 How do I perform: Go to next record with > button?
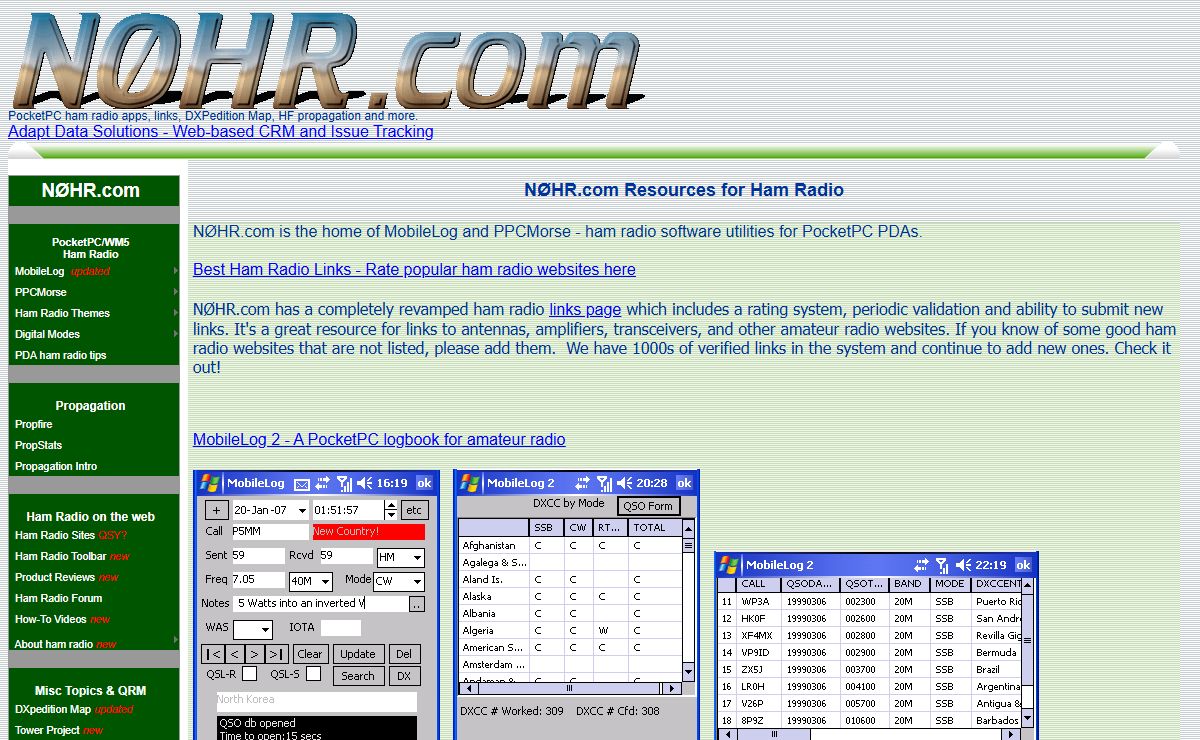[x=255, y=654]
